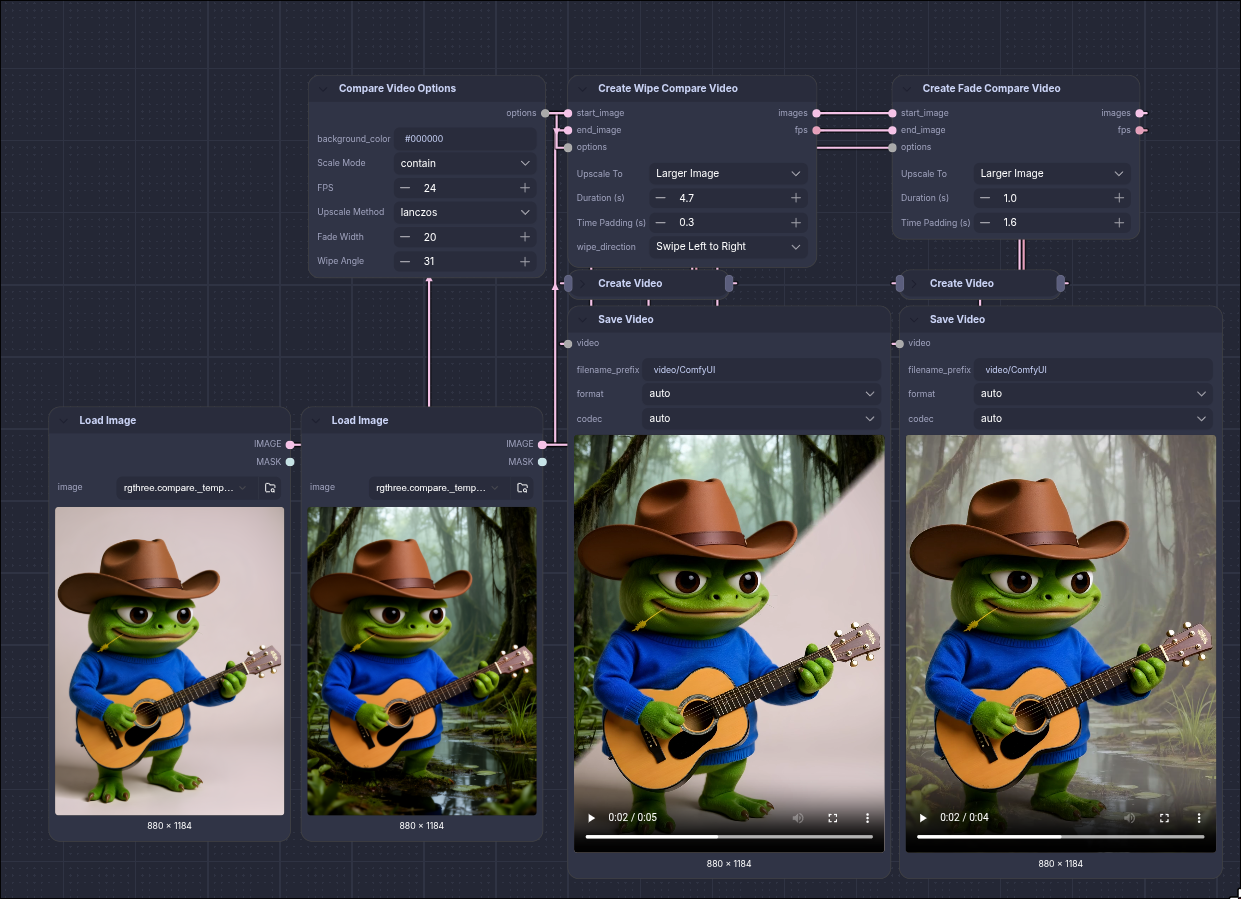Expand the left Create Video node
1241x899 pixels.
(x=583, y=284)
